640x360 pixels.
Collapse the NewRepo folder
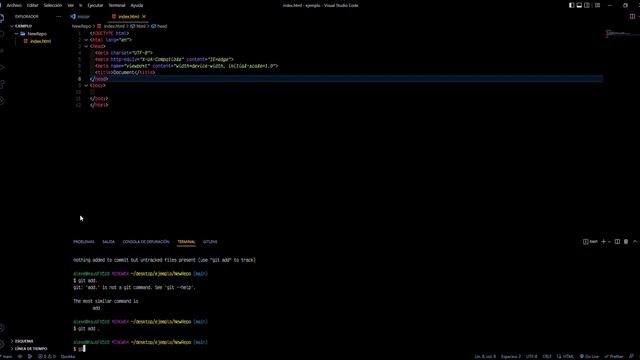[x=16, y=34]
